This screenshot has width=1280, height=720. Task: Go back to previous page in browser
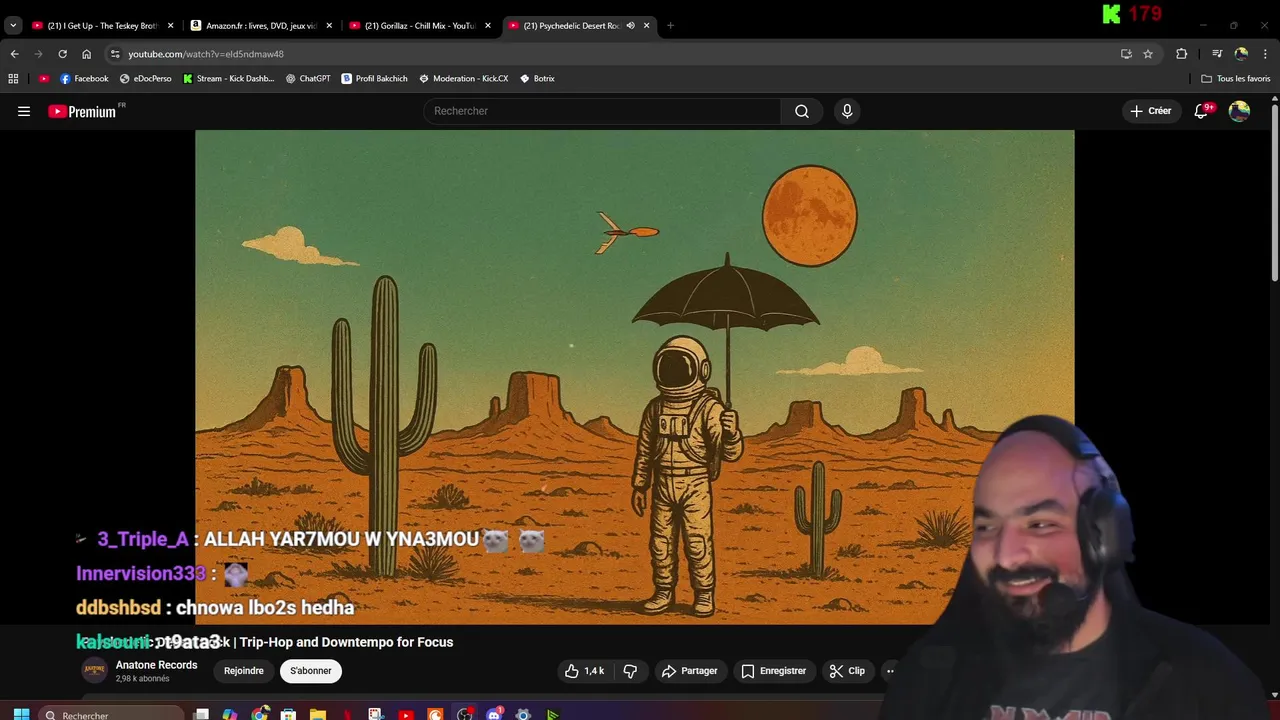(x=14, y=54)
